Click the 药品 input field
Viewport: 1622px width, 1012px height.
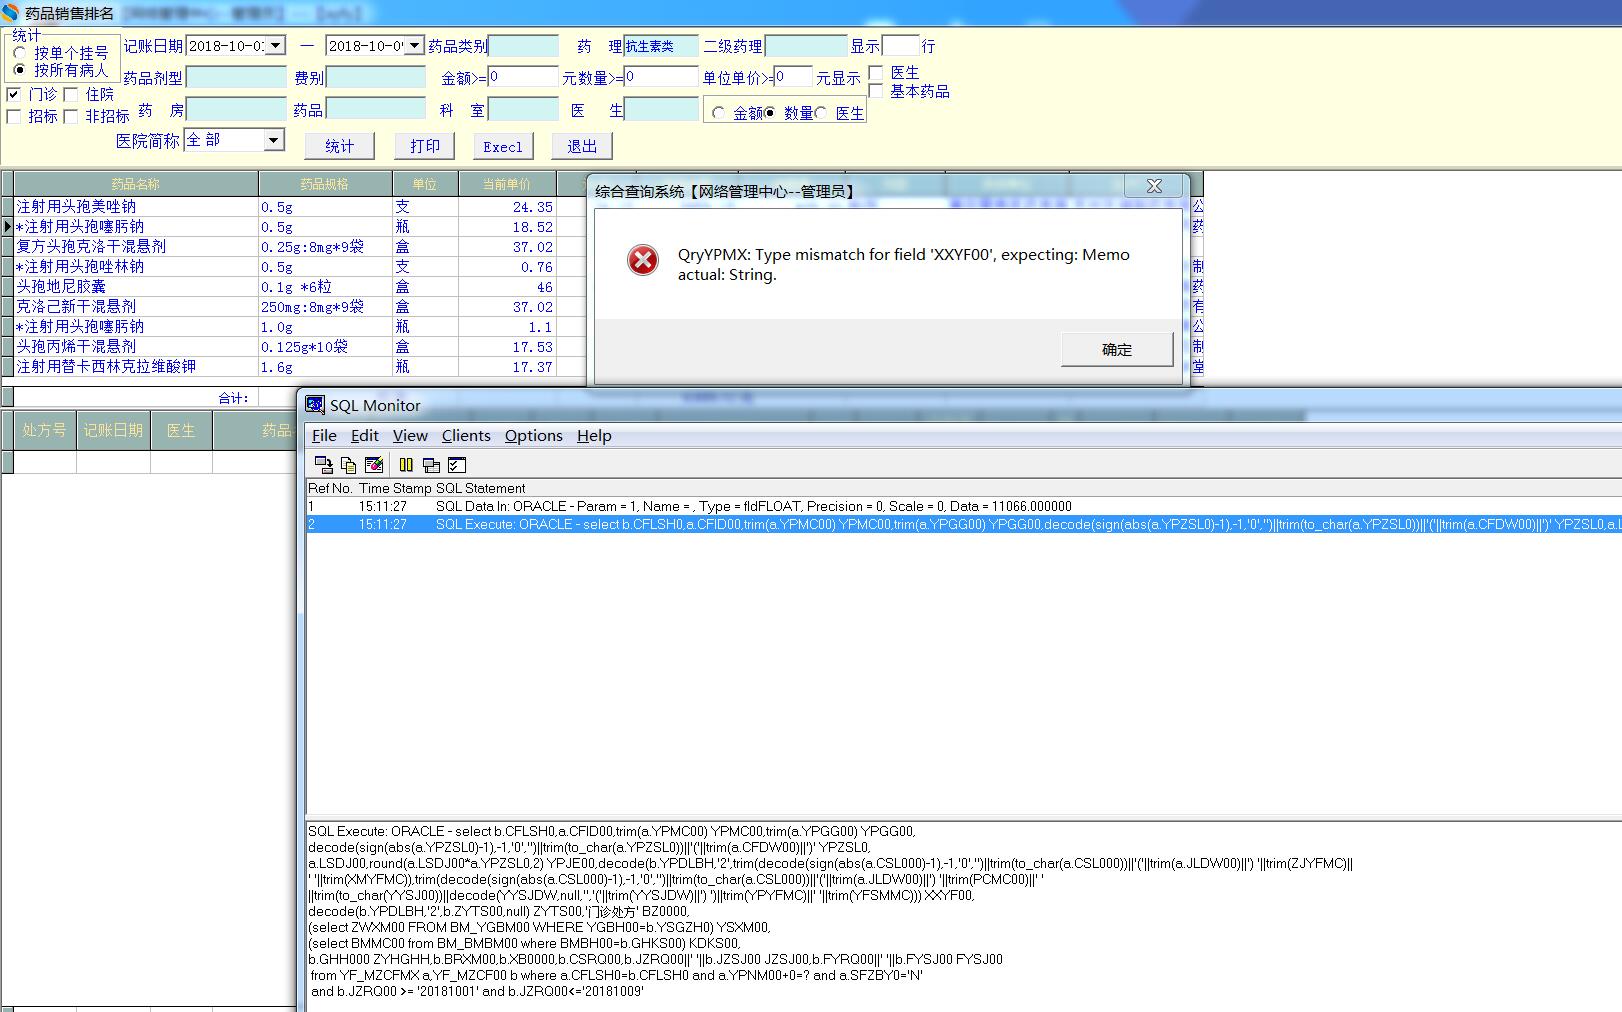(x=376, y=109)
